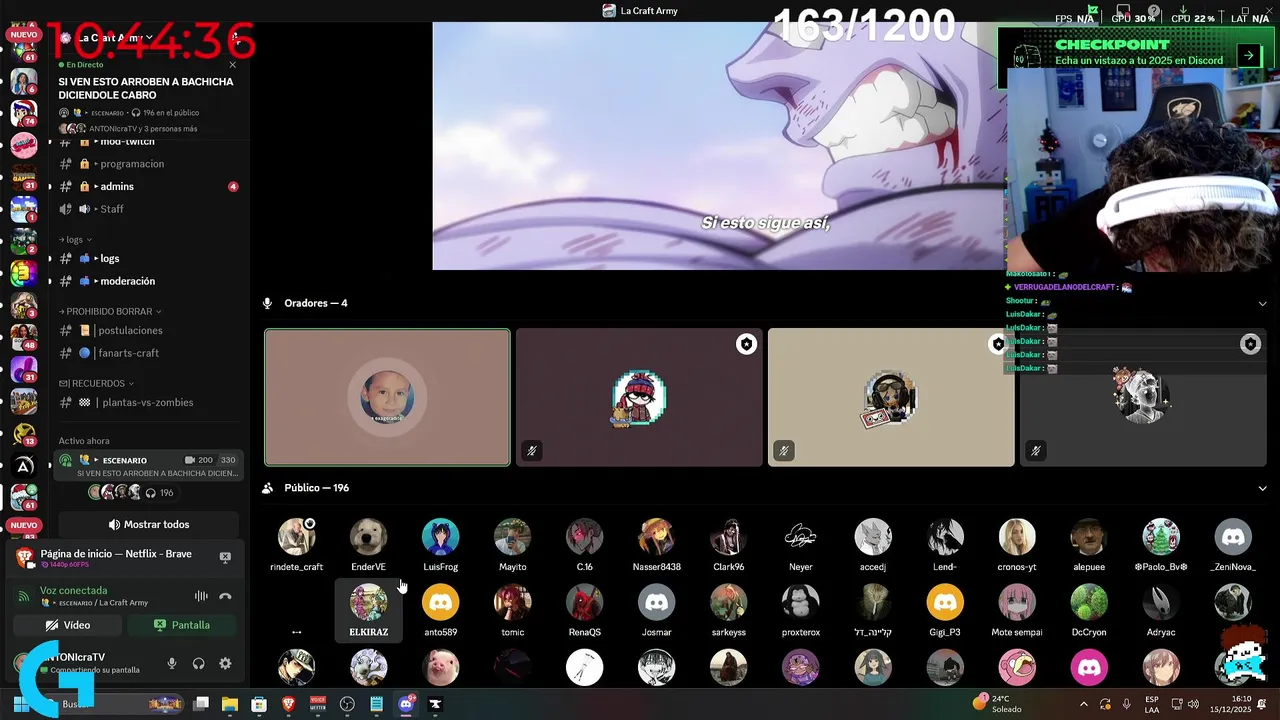Open OBS Studio from the taskbar
The width and height of the screenshot is (1280, 720).
coord(347,704)
